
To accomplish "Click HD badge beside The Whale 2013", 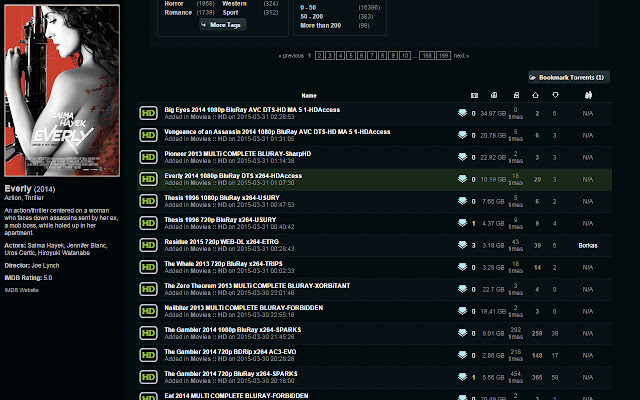I will click(x=148, y=267).
